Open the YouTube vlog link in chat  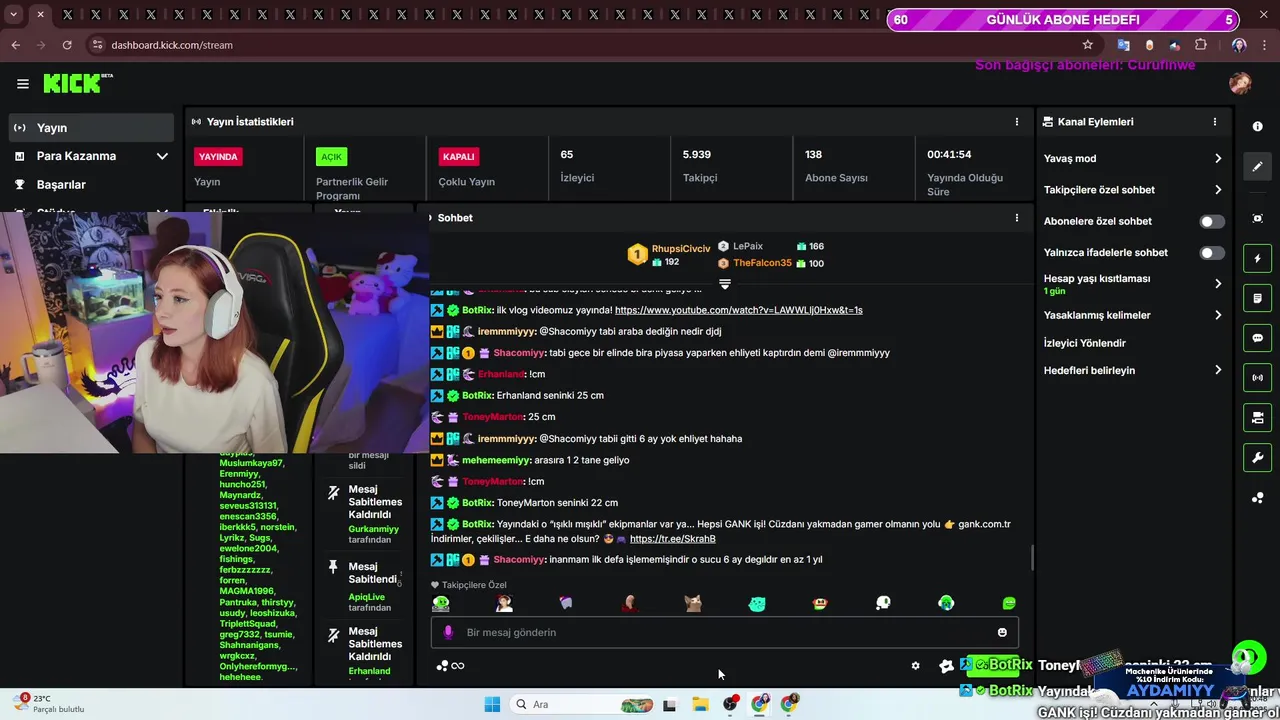[x=738, y=310]
